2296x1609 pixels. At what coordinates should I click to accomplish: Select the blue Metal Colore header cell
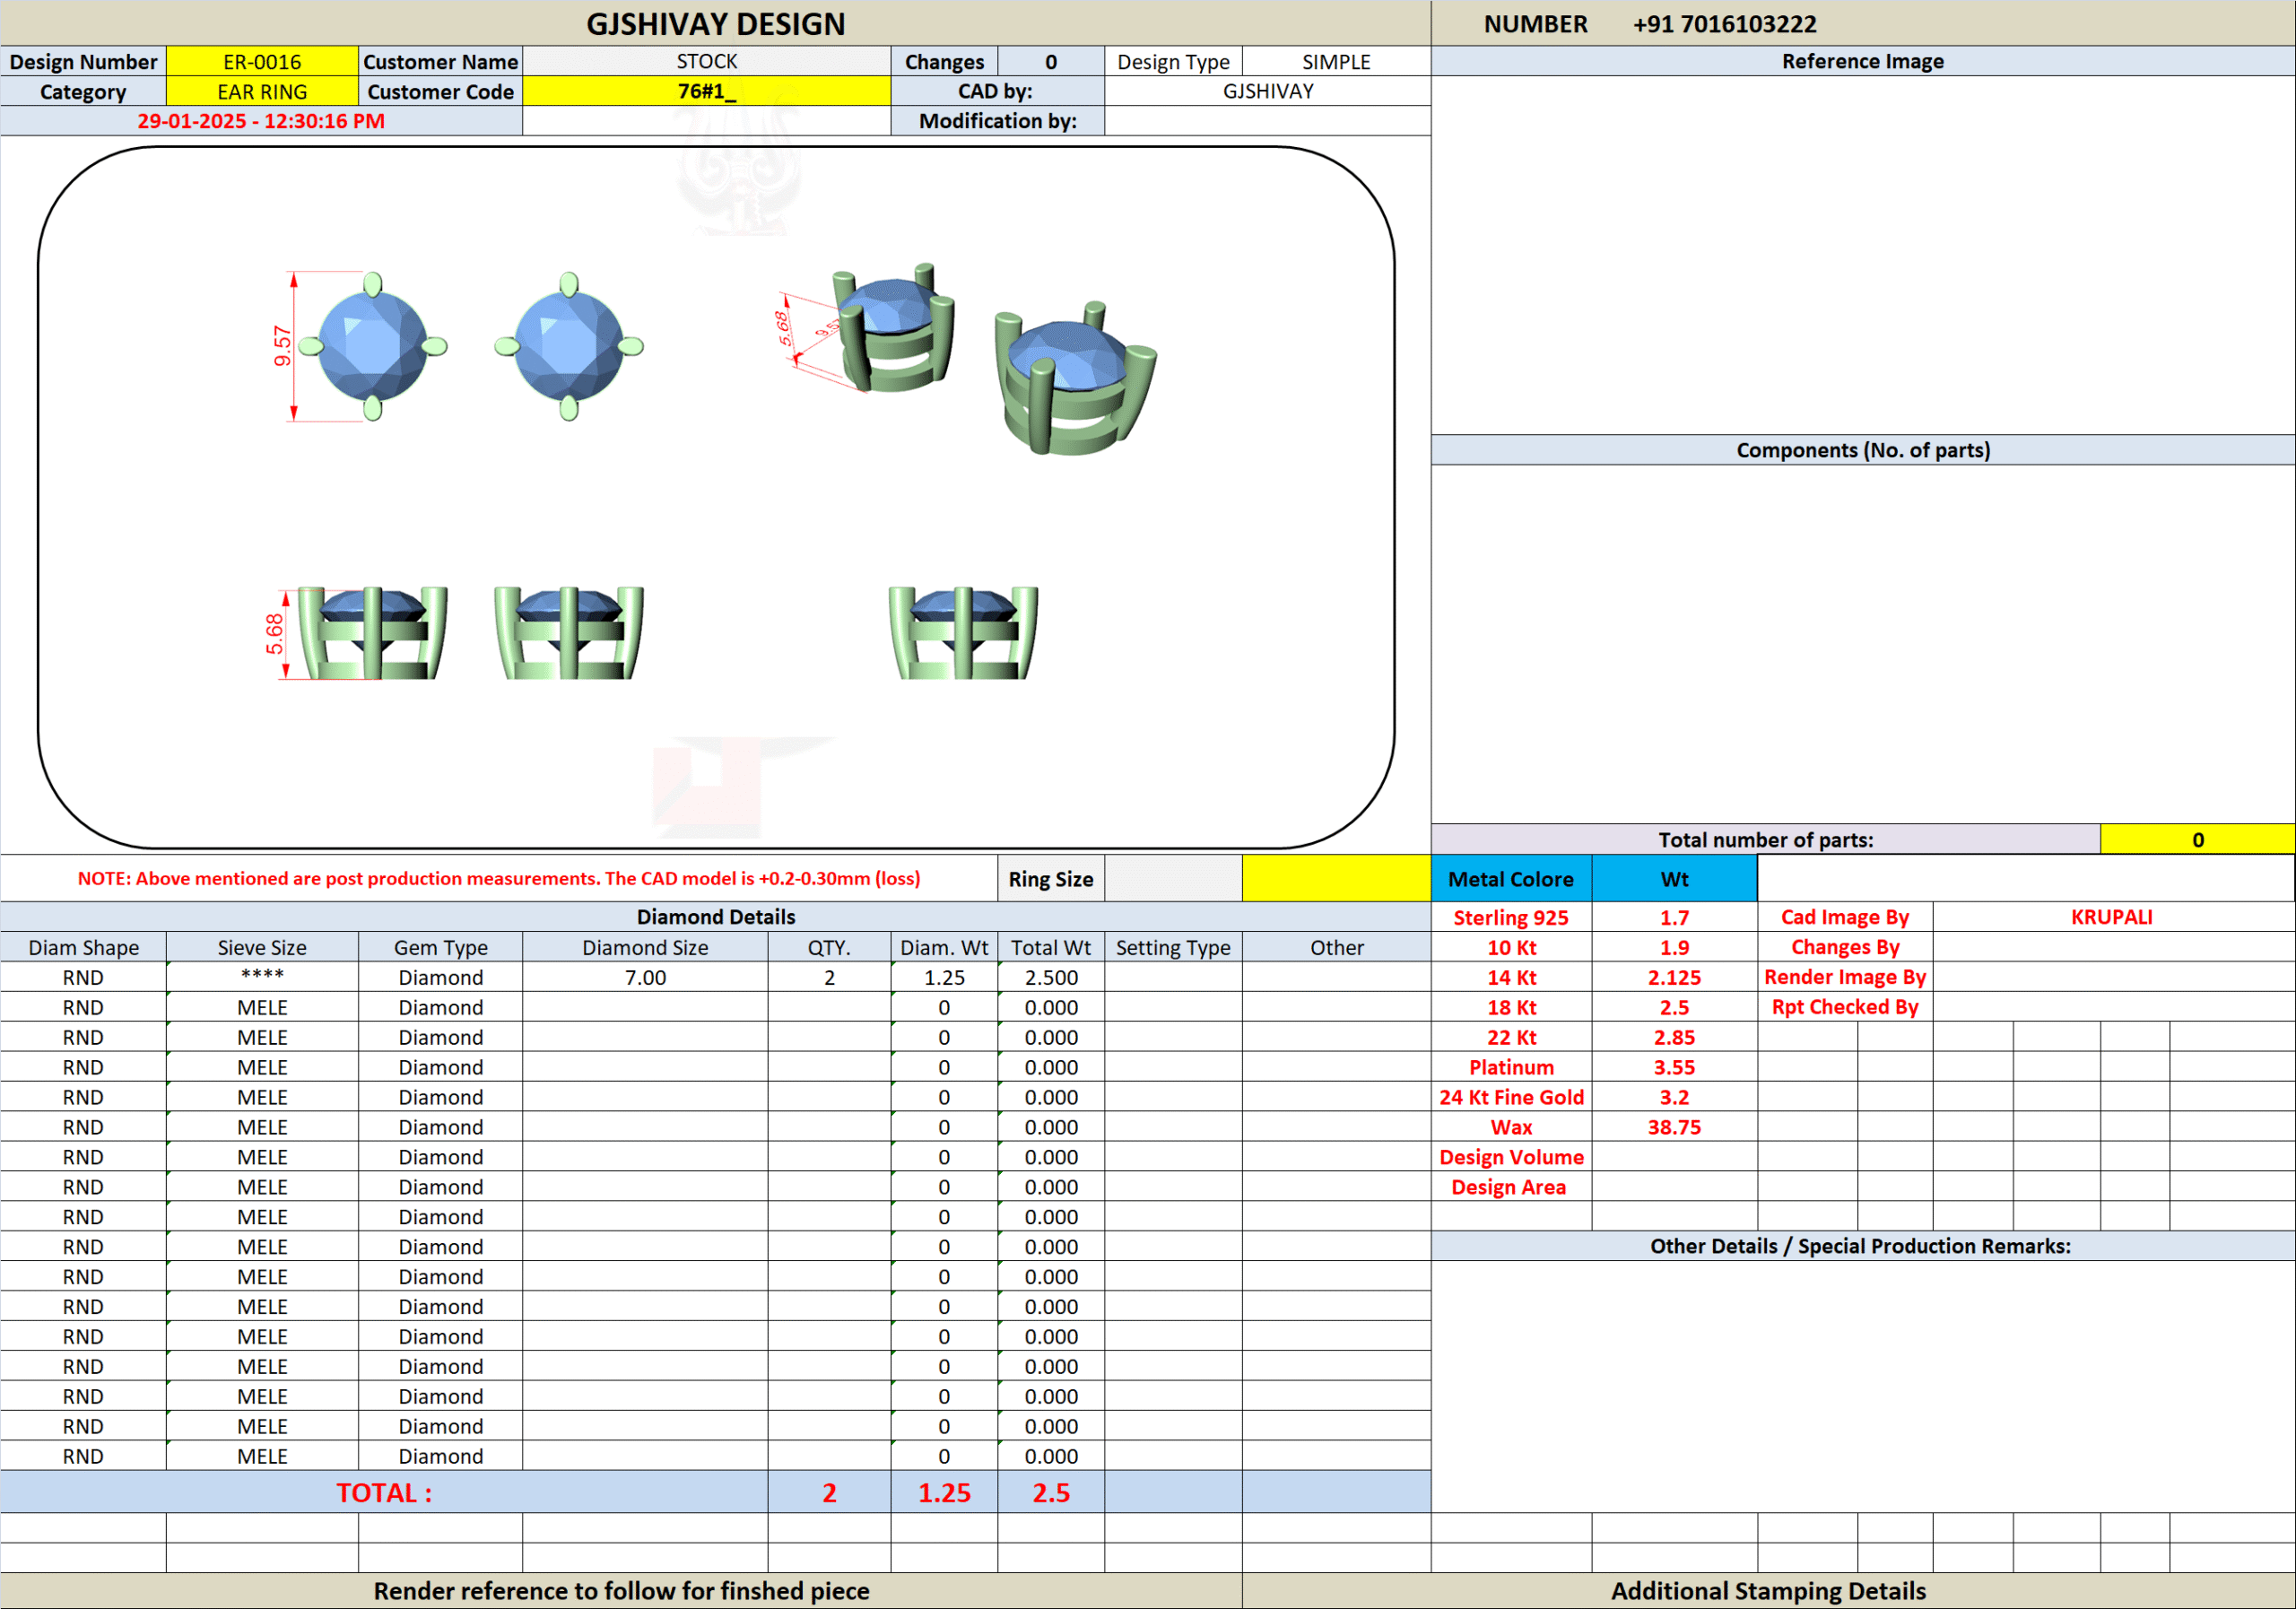(x=1510, y=879)
